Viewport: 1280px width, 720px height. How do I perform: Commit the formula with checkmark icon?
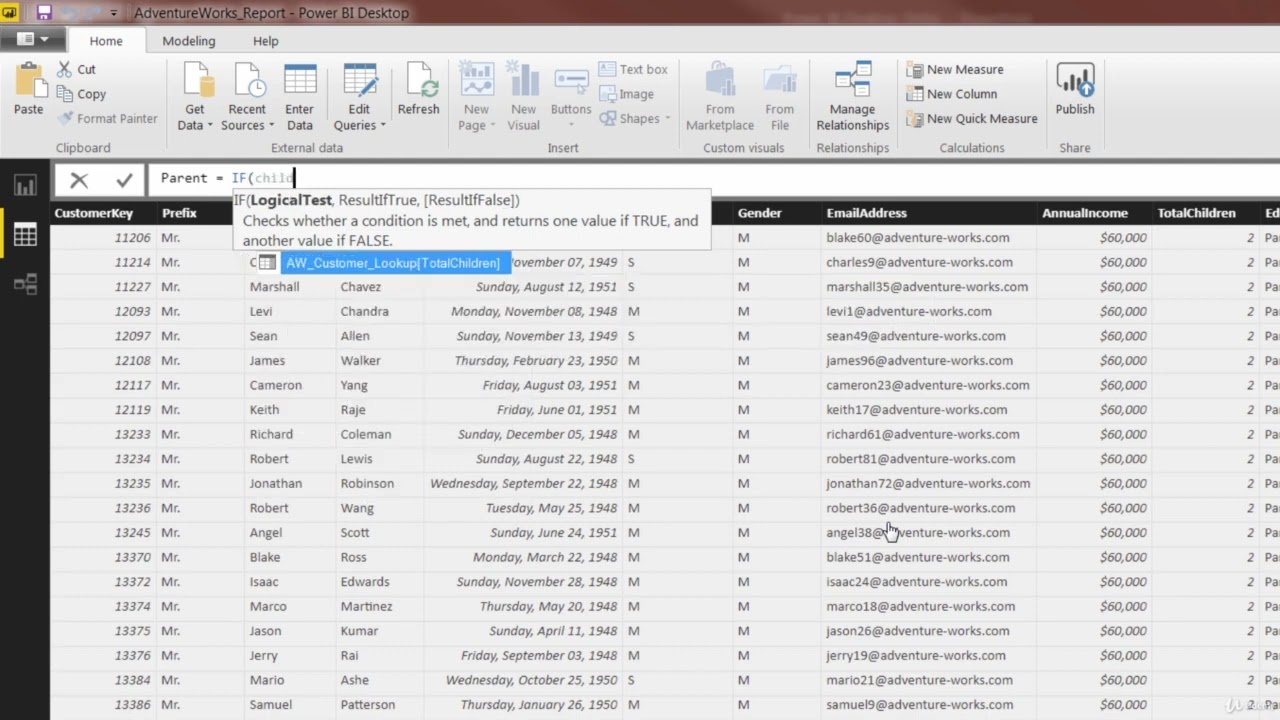[124, 180]
